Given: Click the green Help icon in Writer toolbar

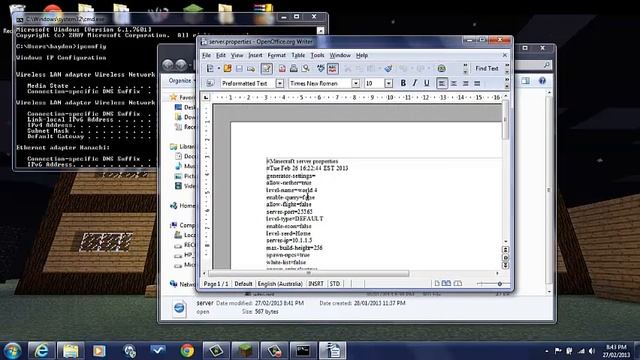Looking at the screenshot, I should [441, 69].
